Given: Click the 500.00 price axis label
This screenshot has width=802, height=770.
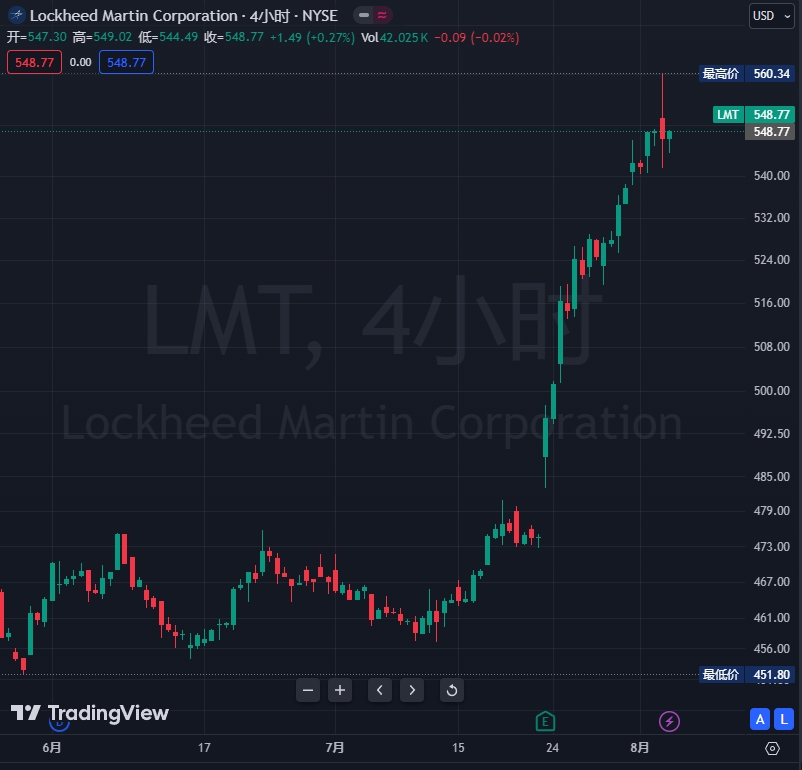Looking at the screenshot, I should [771, 390].
